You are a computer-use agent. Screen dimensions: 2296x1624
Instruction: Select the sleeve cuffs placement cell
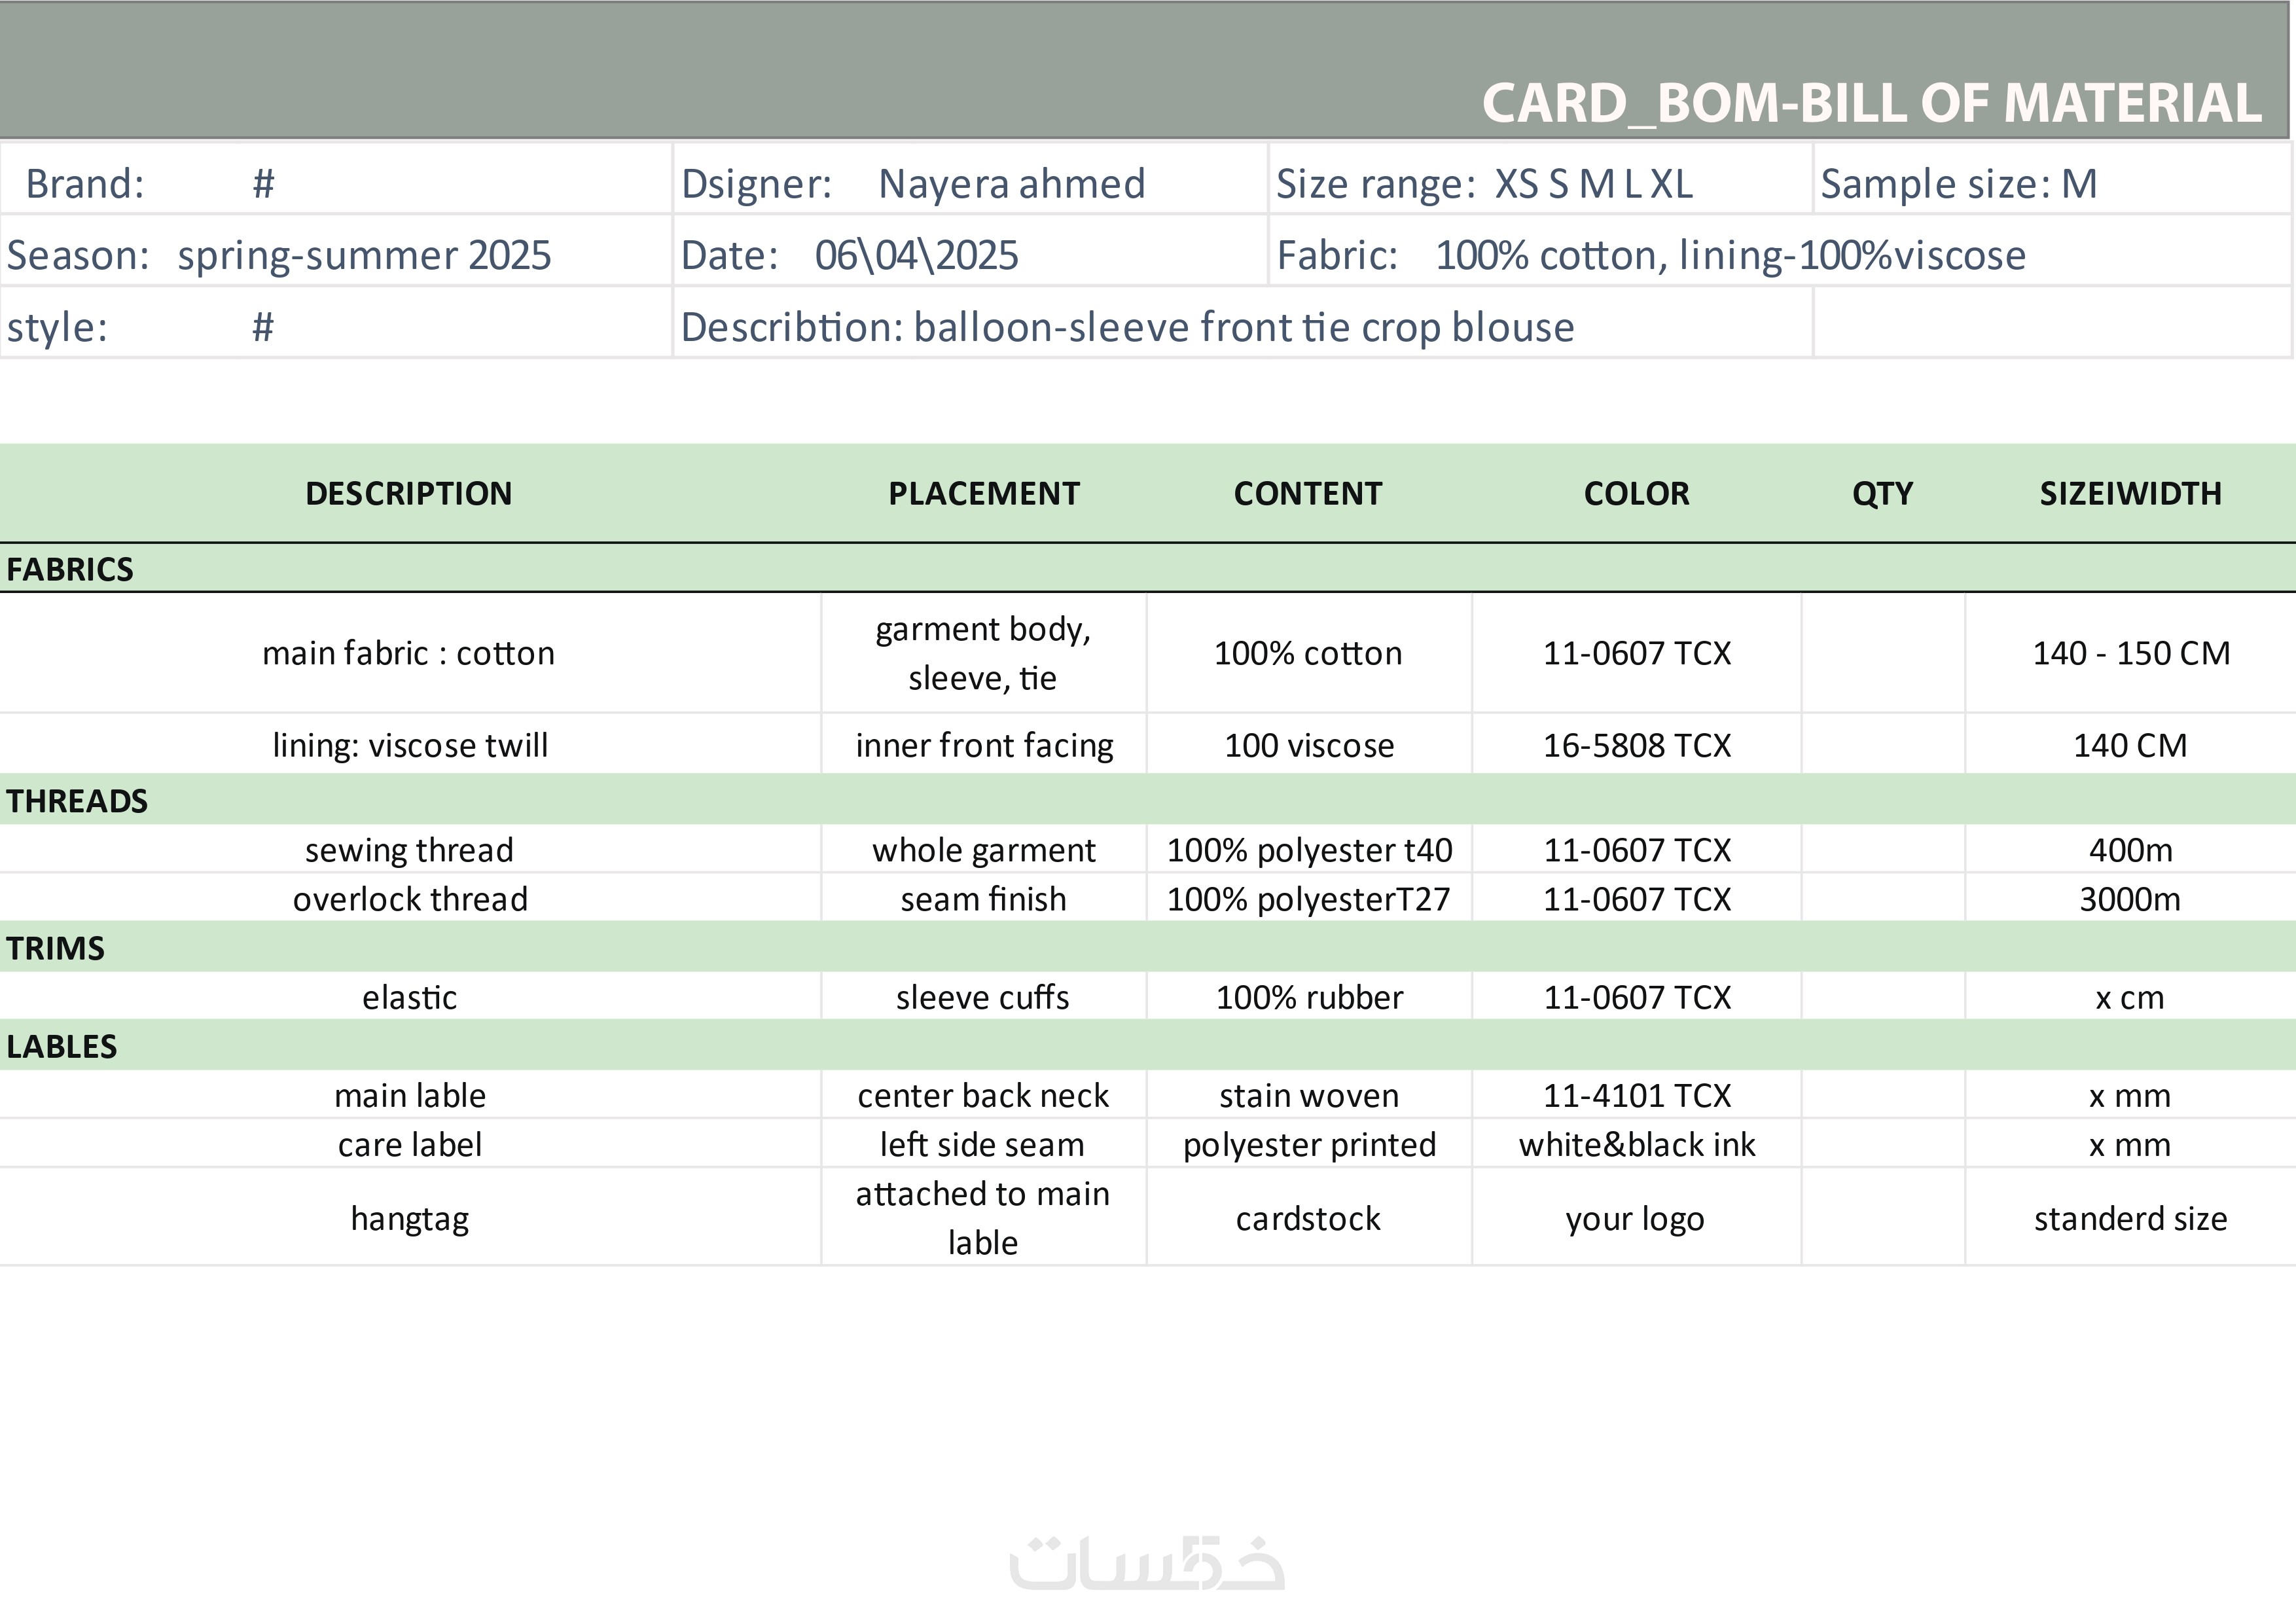tap(982, 997)
